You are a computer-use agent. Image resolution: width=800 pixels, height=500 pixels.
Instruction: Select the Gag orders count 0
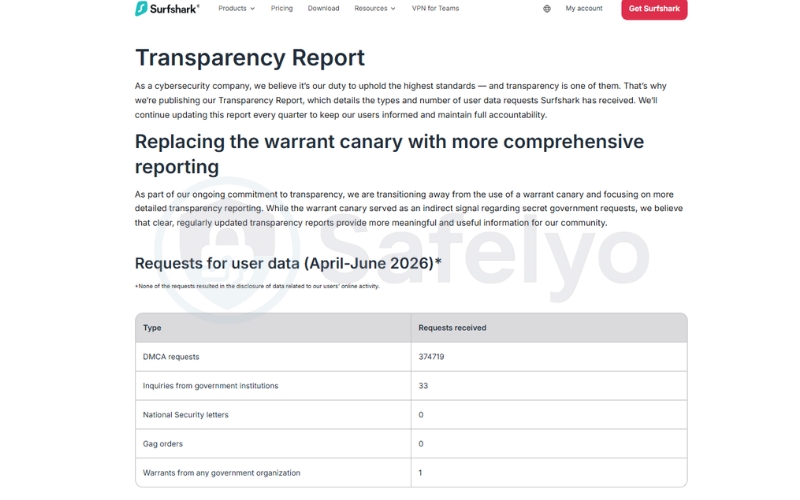click(421, 444)
